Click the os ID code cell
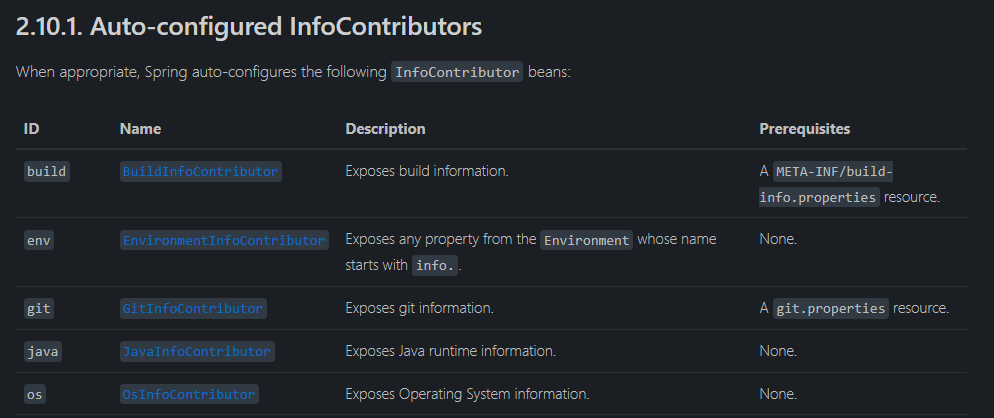The width and height of the screenshot is (994, 418). pyautogui.click(x=34, y=395)
